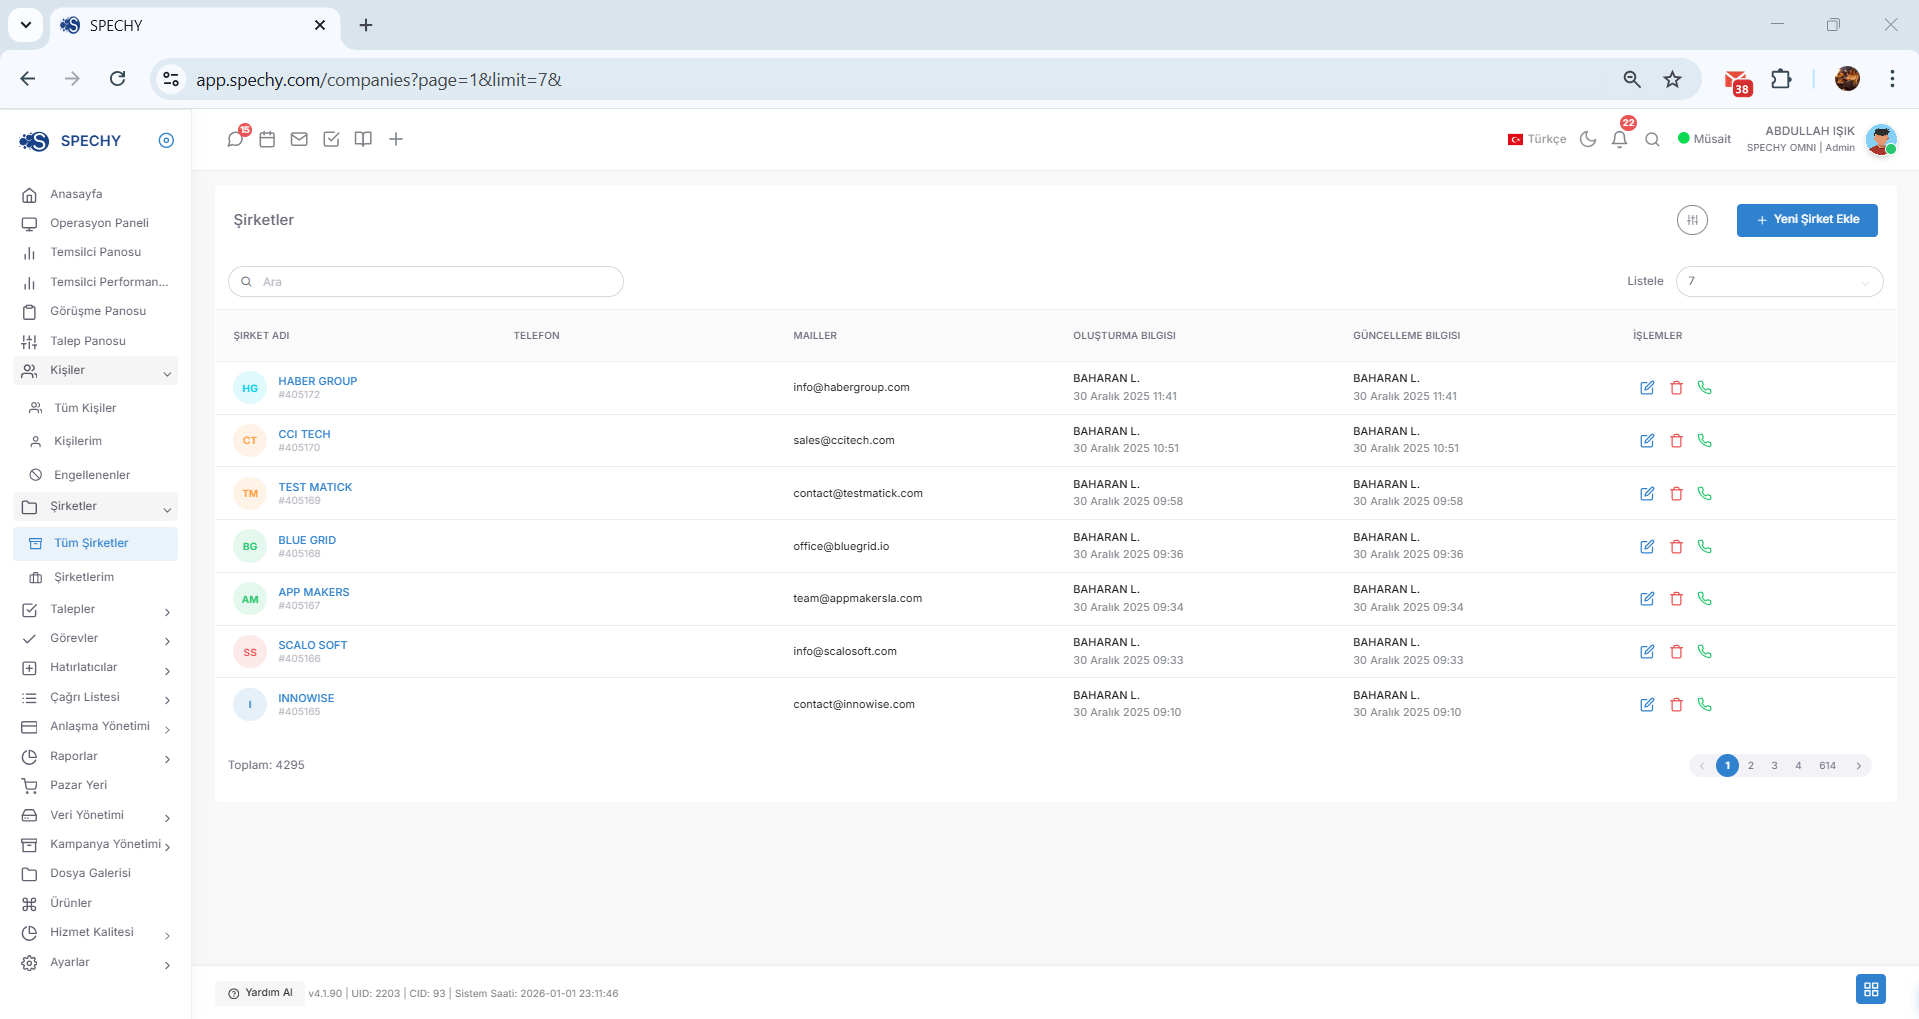Expand the Raporlar menu
Screen dimensions: 1919x1019
[x=96, y=756]
